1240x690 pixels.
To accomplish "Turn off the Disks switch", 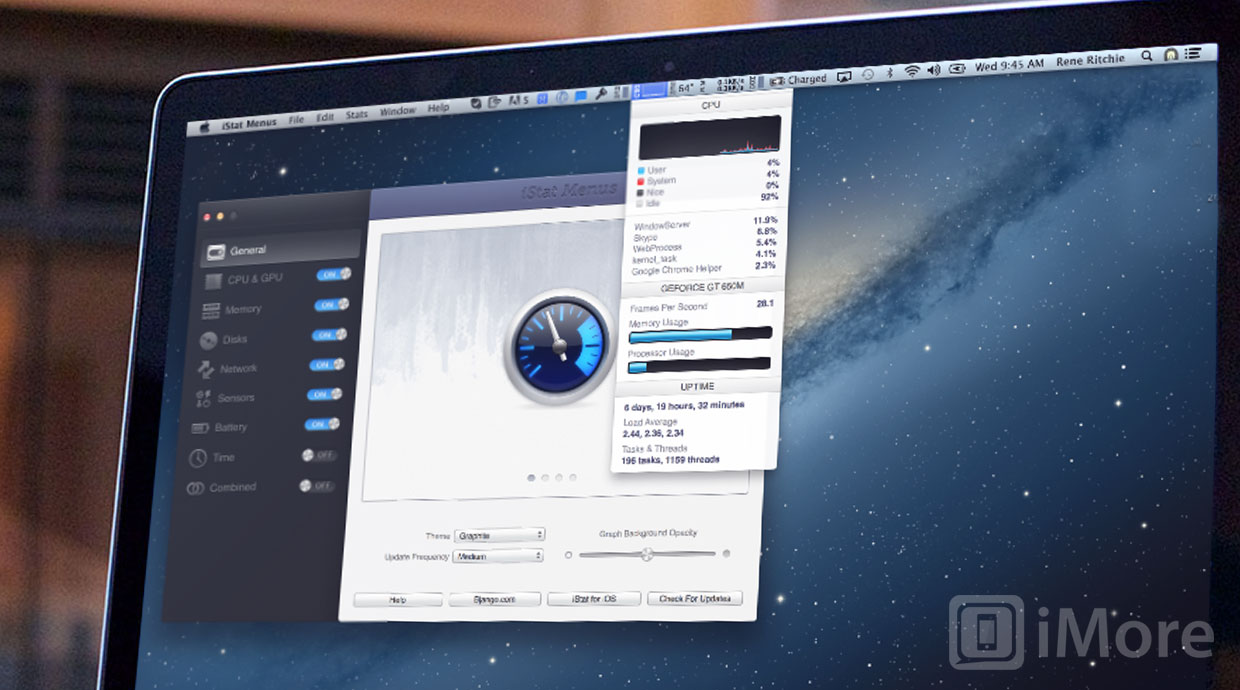I will [x=329, y=335].
